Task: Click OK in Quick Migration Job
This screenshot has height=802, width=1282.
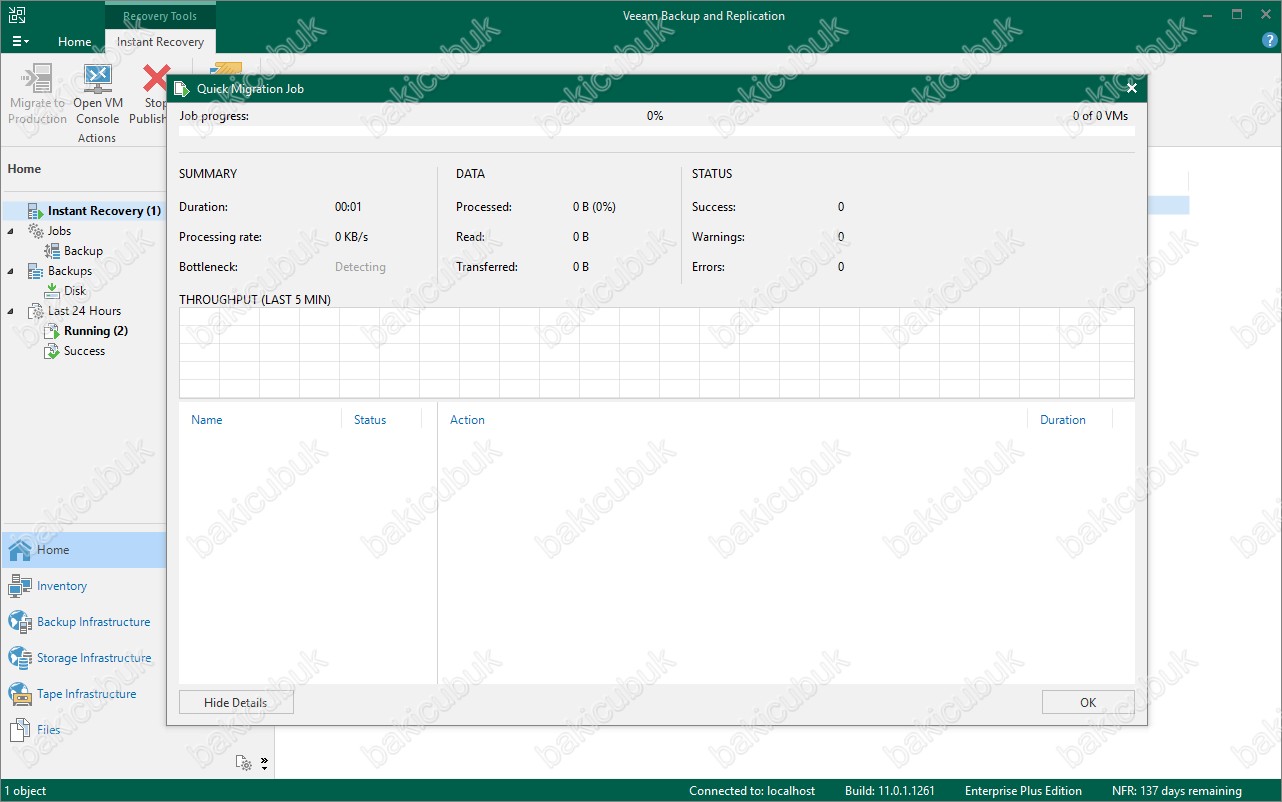Action: (x=1088, y=703)
